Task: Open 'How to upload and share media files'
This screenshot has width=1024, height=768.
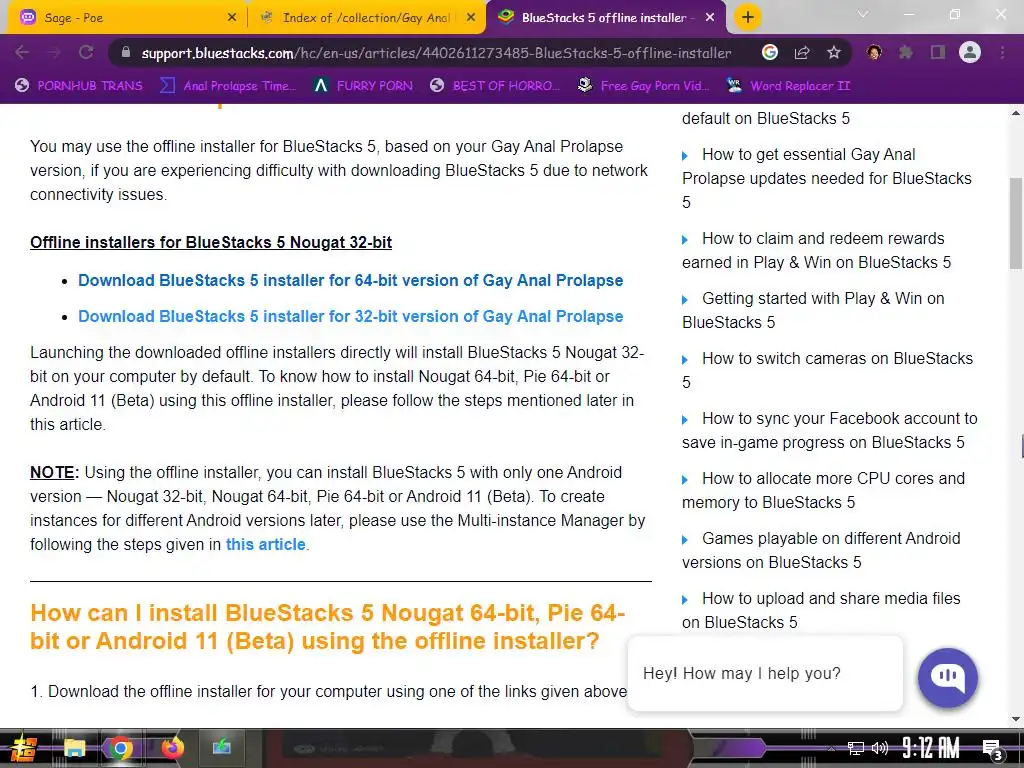Action: click(x=821, y=611)
